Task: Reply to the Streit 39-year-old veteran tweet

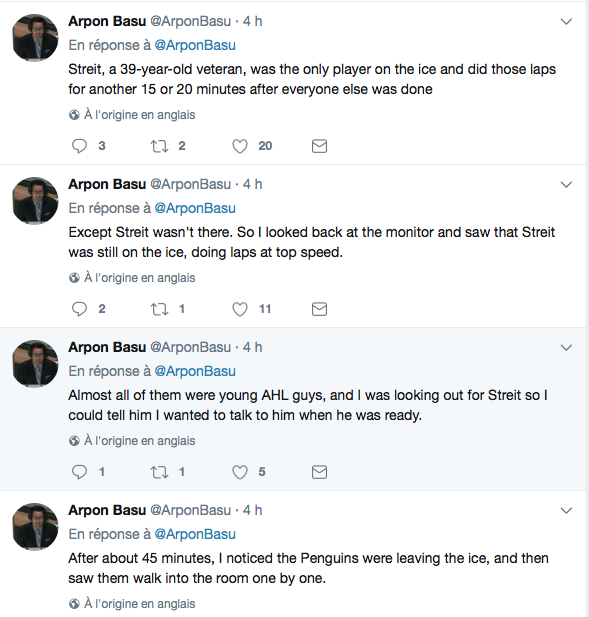Action: pyautogui.click(x=79, y=146)
